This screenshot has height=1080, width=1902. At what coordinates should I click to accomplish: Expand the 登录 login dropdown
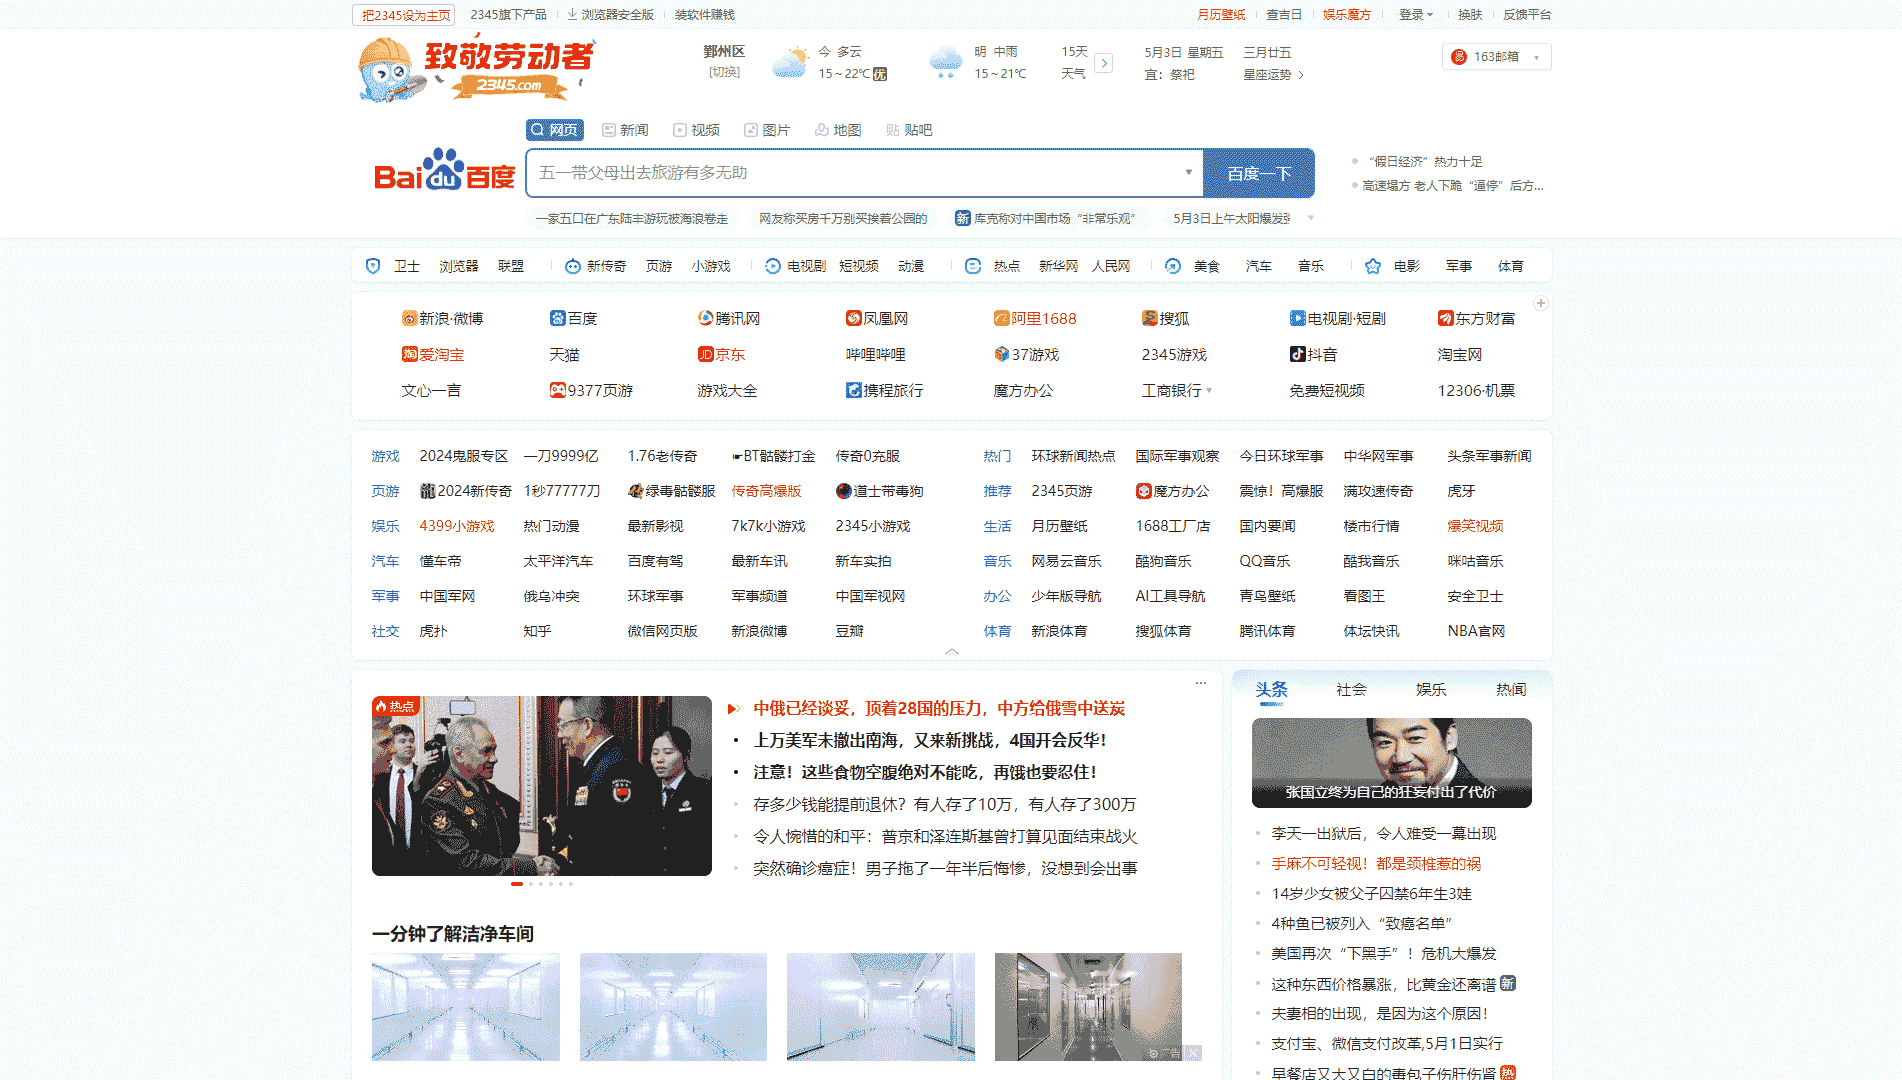click(1416, 15)
